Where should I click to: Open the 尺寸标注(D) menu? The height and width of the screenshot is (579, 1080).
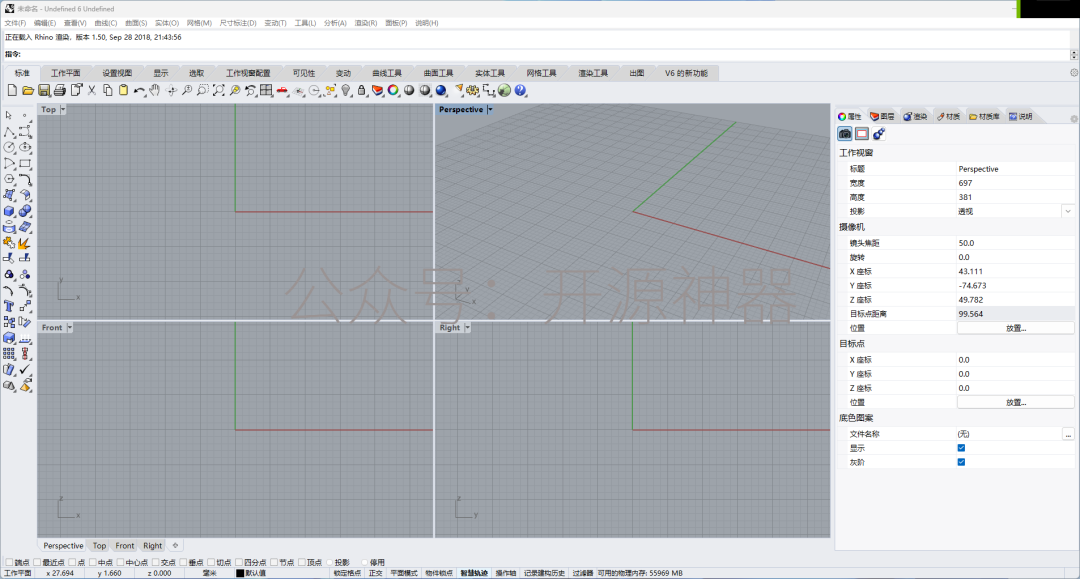[238, 23]
